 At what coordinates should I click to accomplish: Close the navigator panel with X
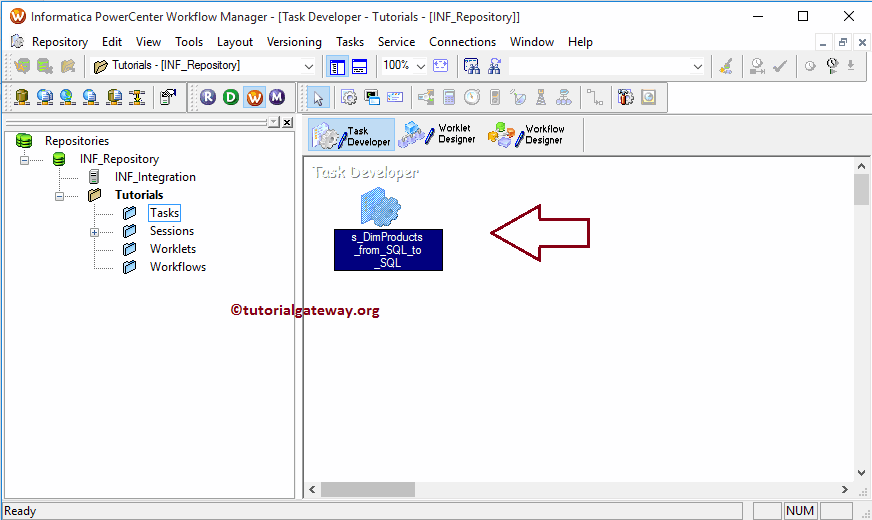coord(288,122)
